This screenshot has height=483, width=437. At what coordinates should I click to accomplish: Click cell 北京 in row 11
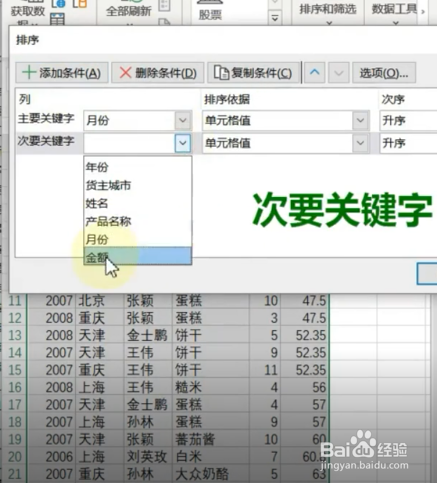[100, 301]
